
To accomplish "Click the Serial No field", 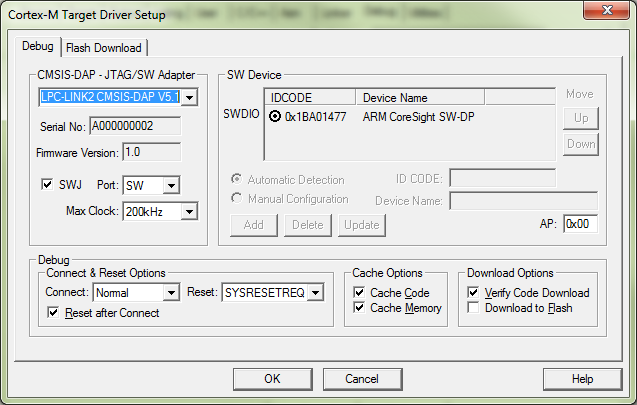I will point(134,127).
